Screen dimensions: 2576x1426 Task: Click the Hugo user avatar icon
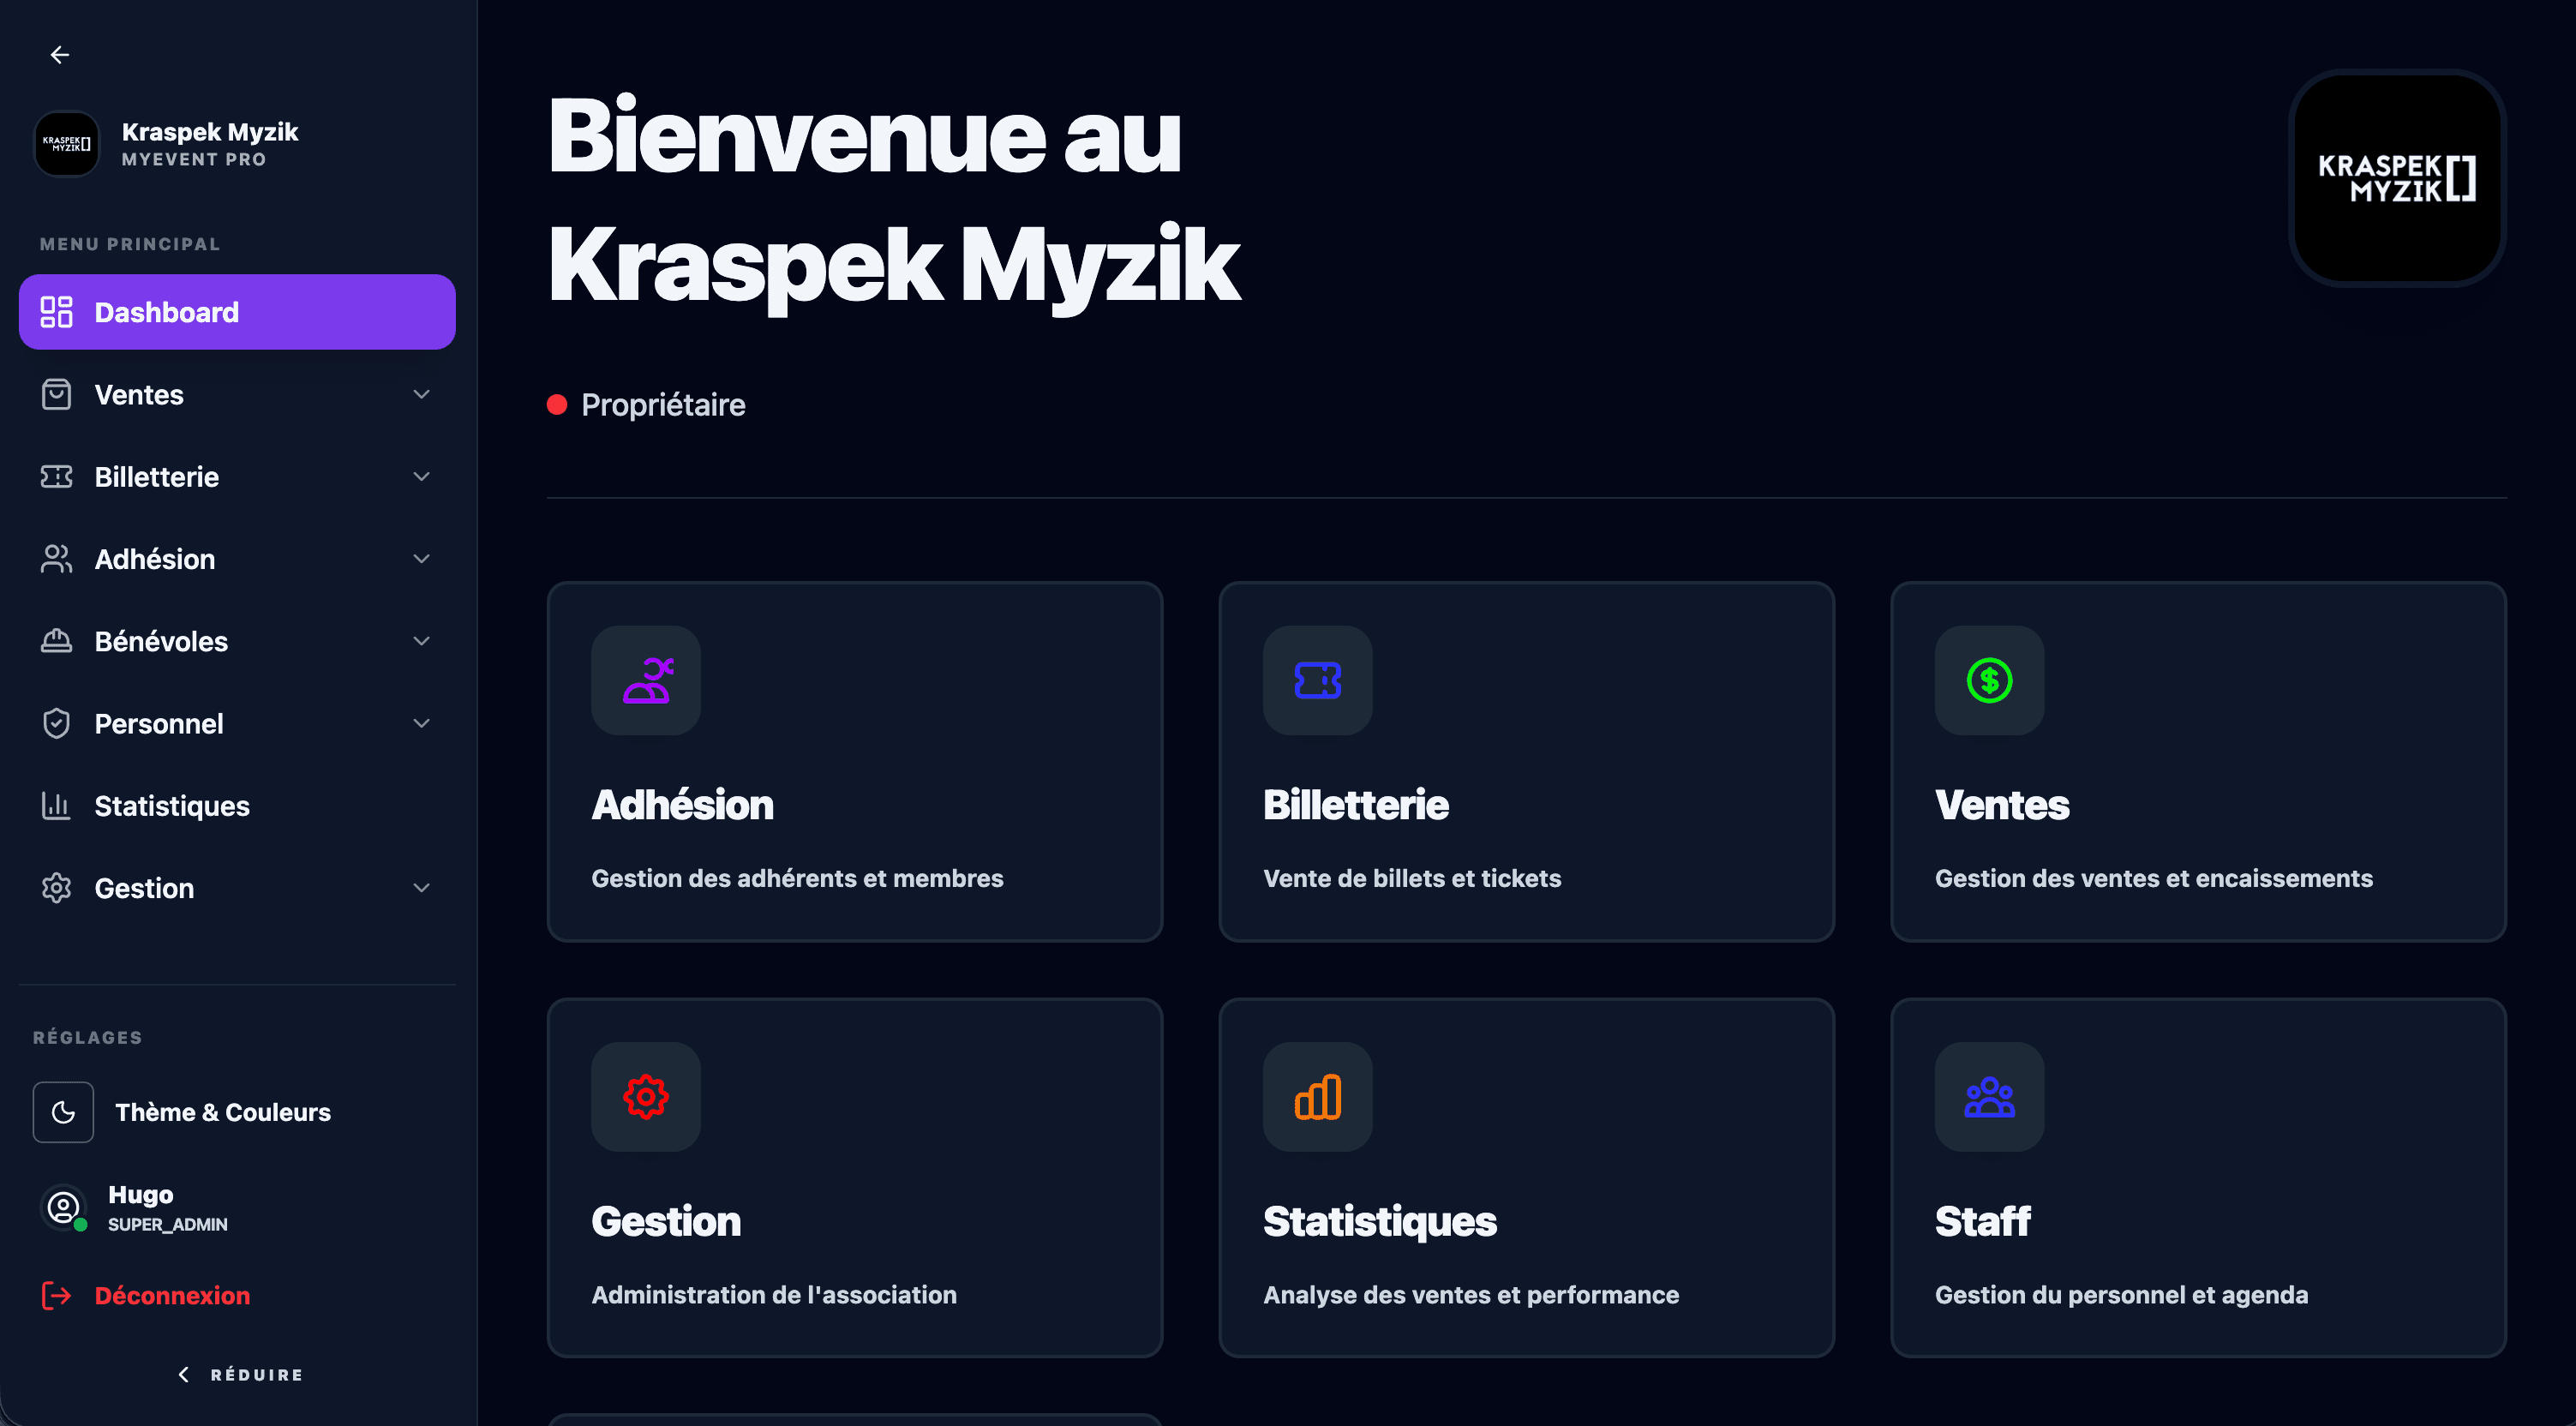tap(63, 1208)
